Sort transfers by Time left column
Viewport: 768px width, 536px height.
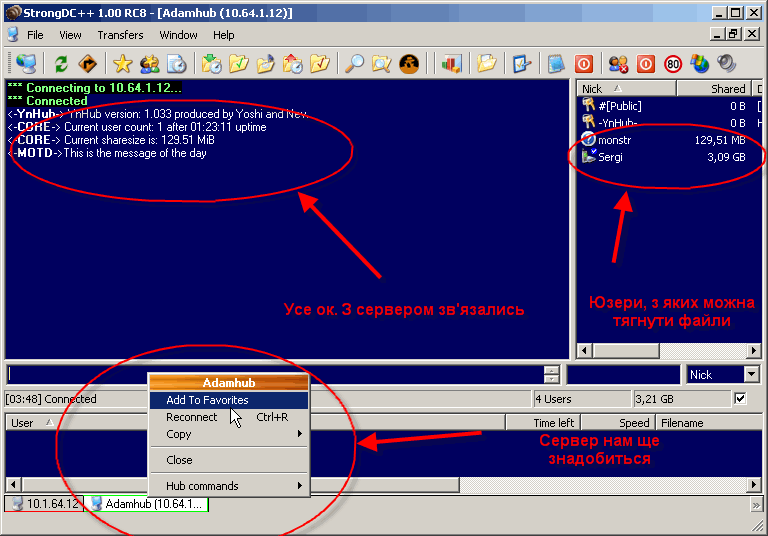click(543, 423)
